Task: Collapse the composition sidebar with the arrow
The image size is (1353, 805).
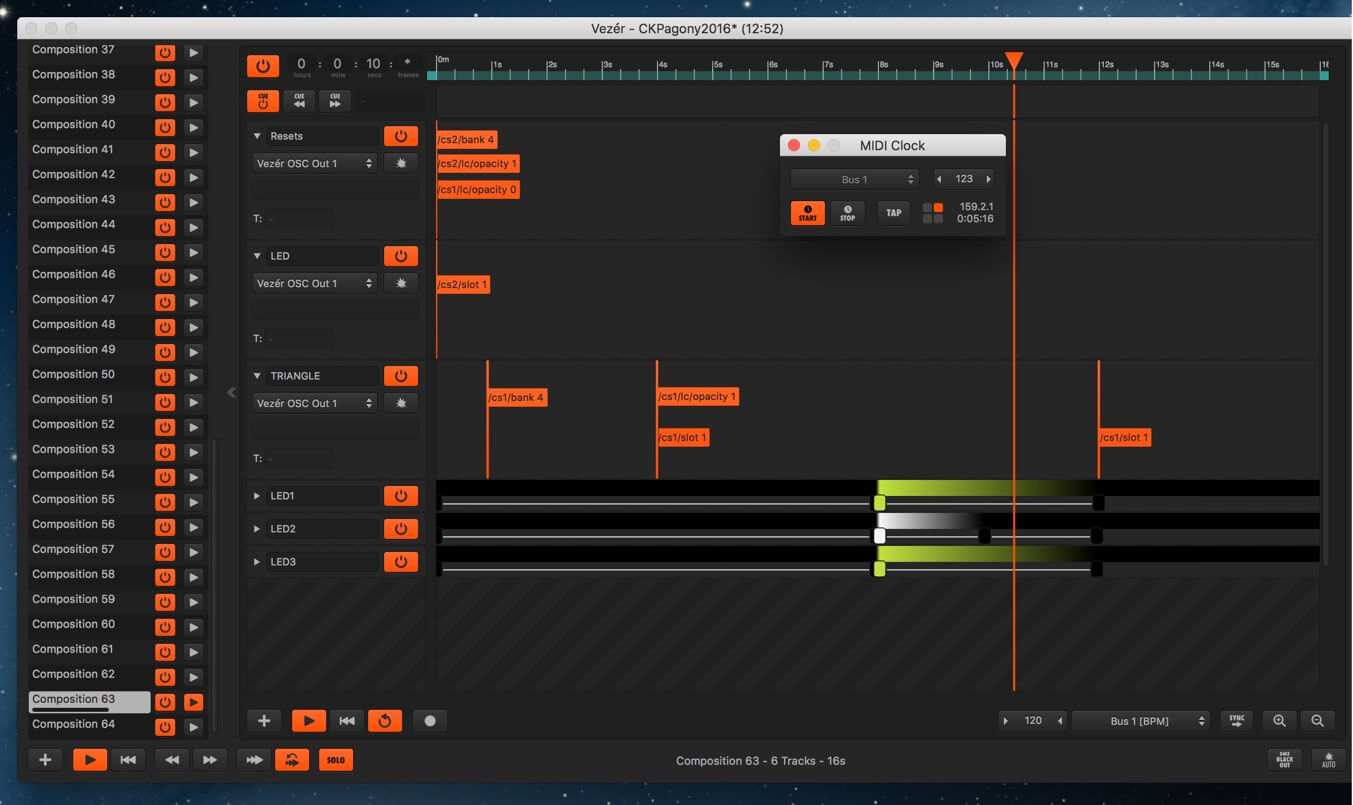Action: [x=231, y=392]
